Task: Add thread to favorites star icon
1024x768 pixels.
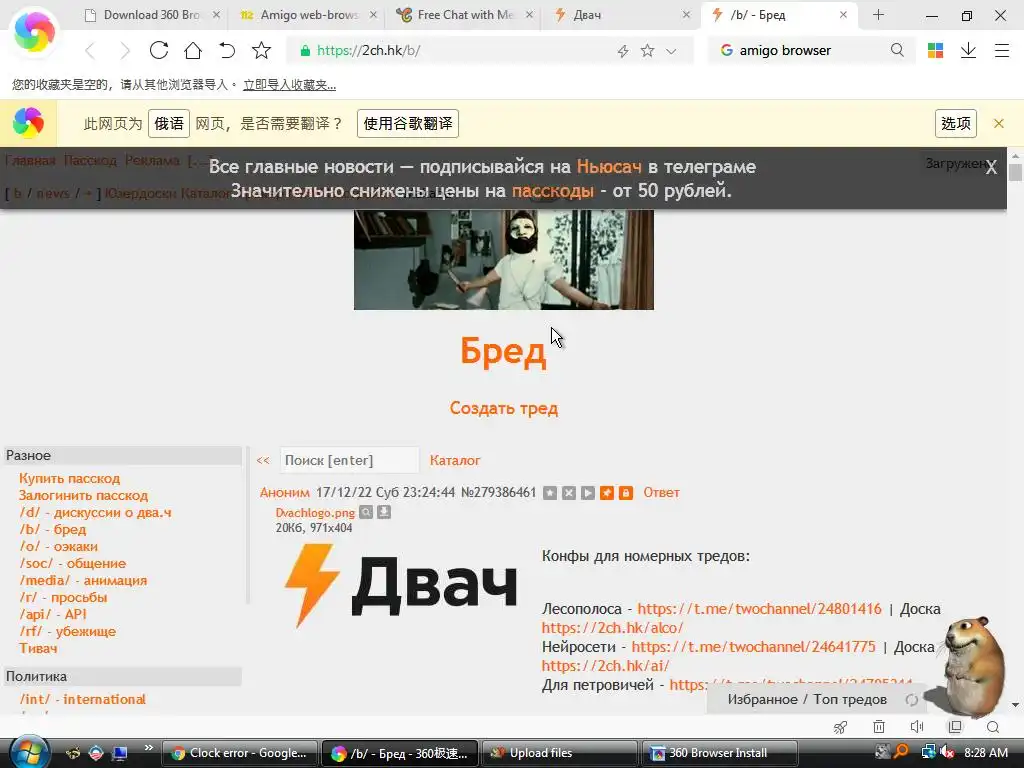Action: 550,493
